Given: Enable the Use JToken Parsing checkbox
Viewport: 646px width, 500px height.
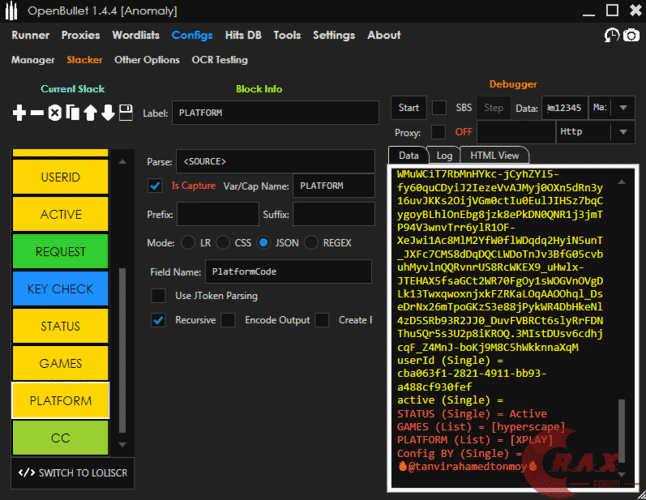Looking at the screenshot, I should pyautogui.click(x=158, y=295).
